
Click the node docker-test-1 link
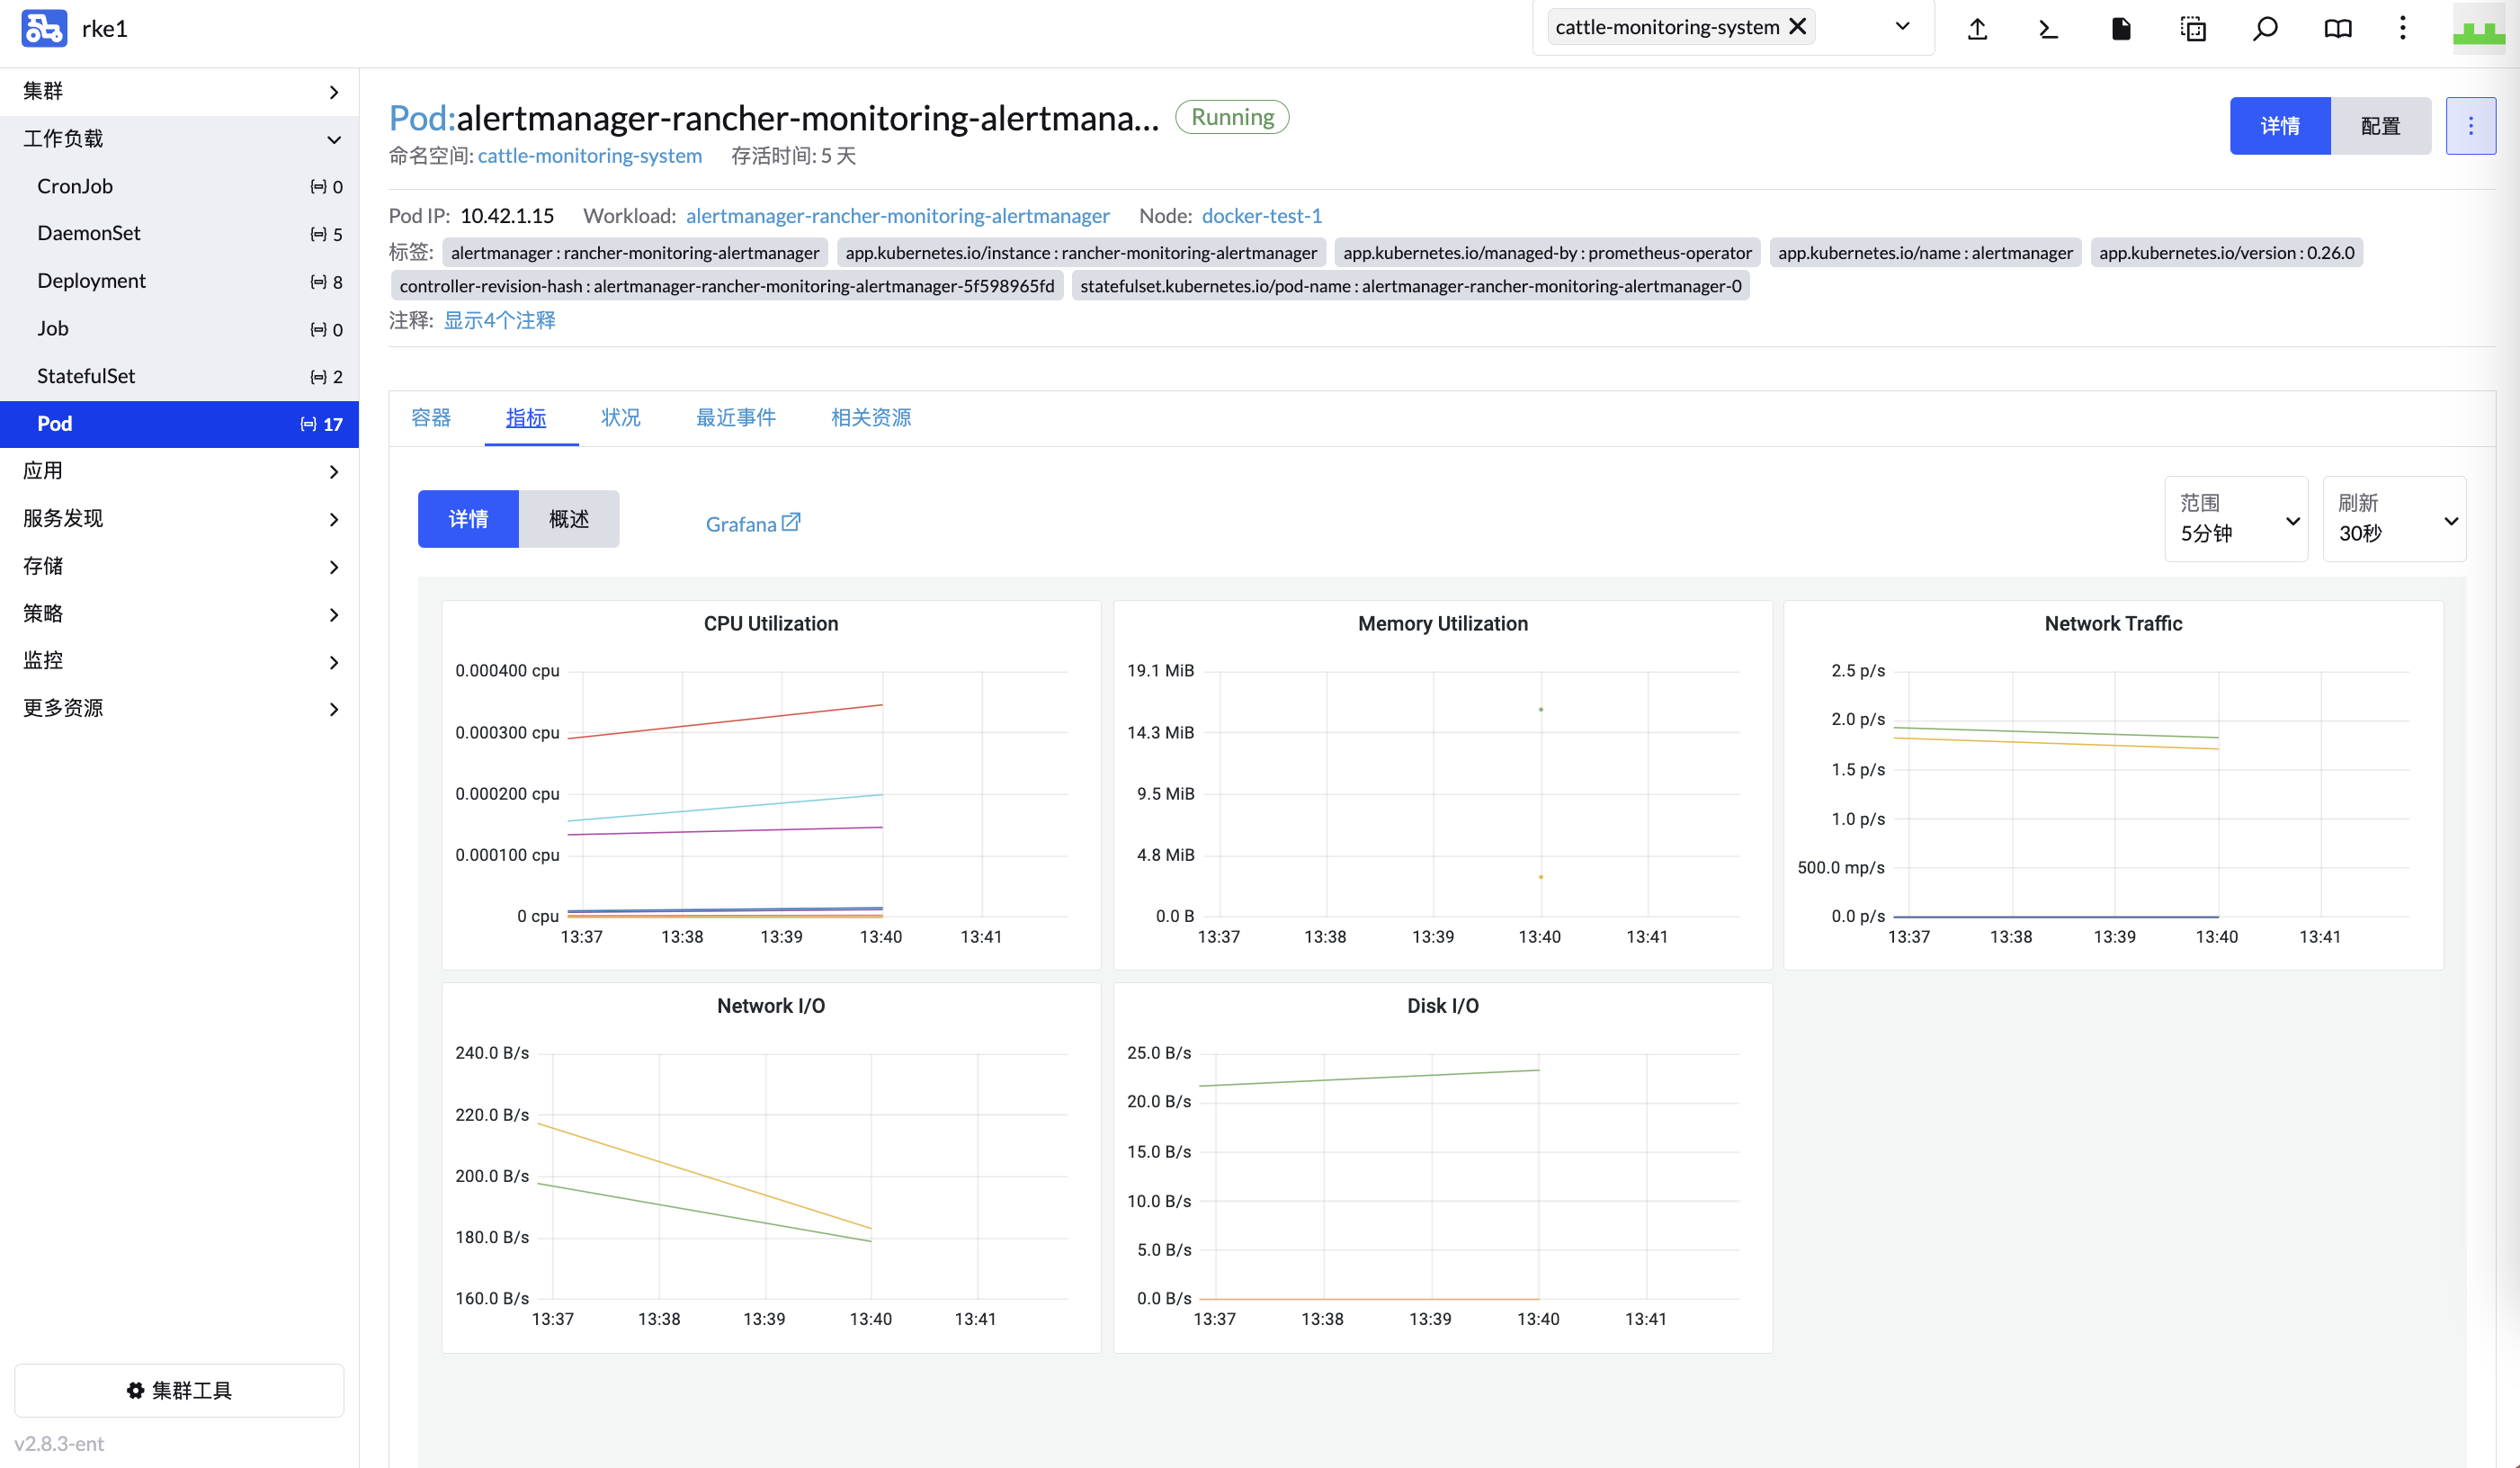click(1261, 215)
